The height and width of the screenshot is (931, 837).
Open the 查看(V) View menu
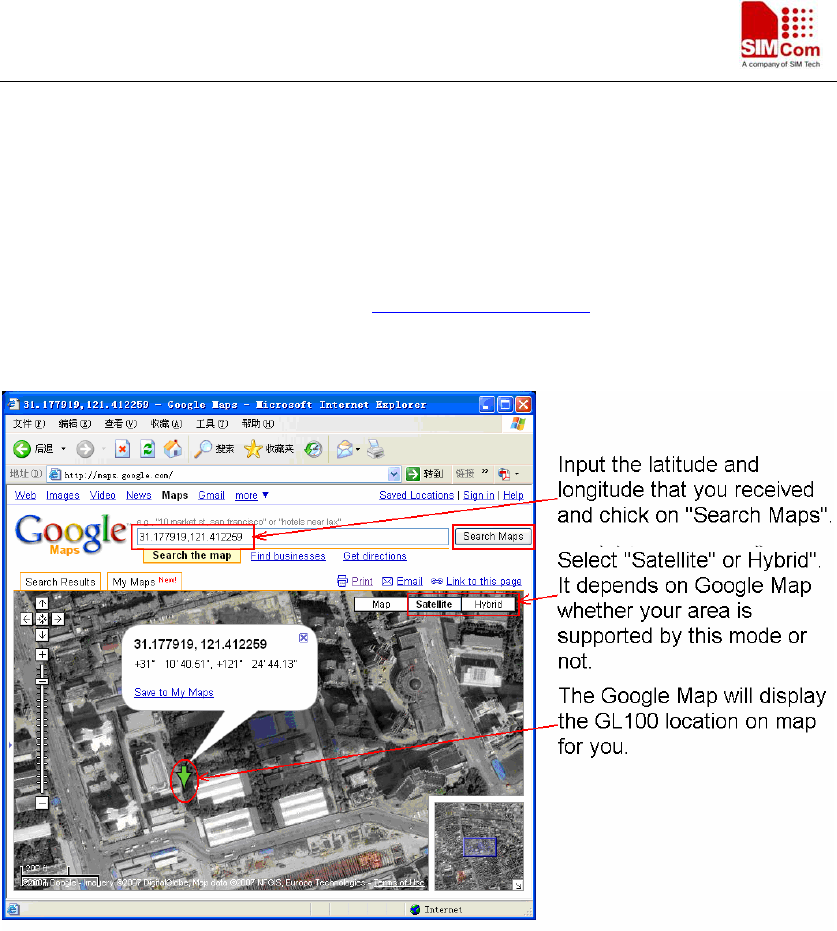tap(121, 424)
